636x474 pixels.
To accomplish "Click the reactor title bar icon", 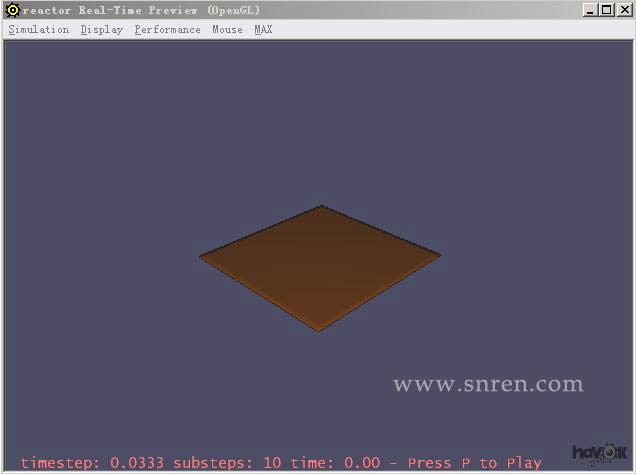I will [12, 10].
